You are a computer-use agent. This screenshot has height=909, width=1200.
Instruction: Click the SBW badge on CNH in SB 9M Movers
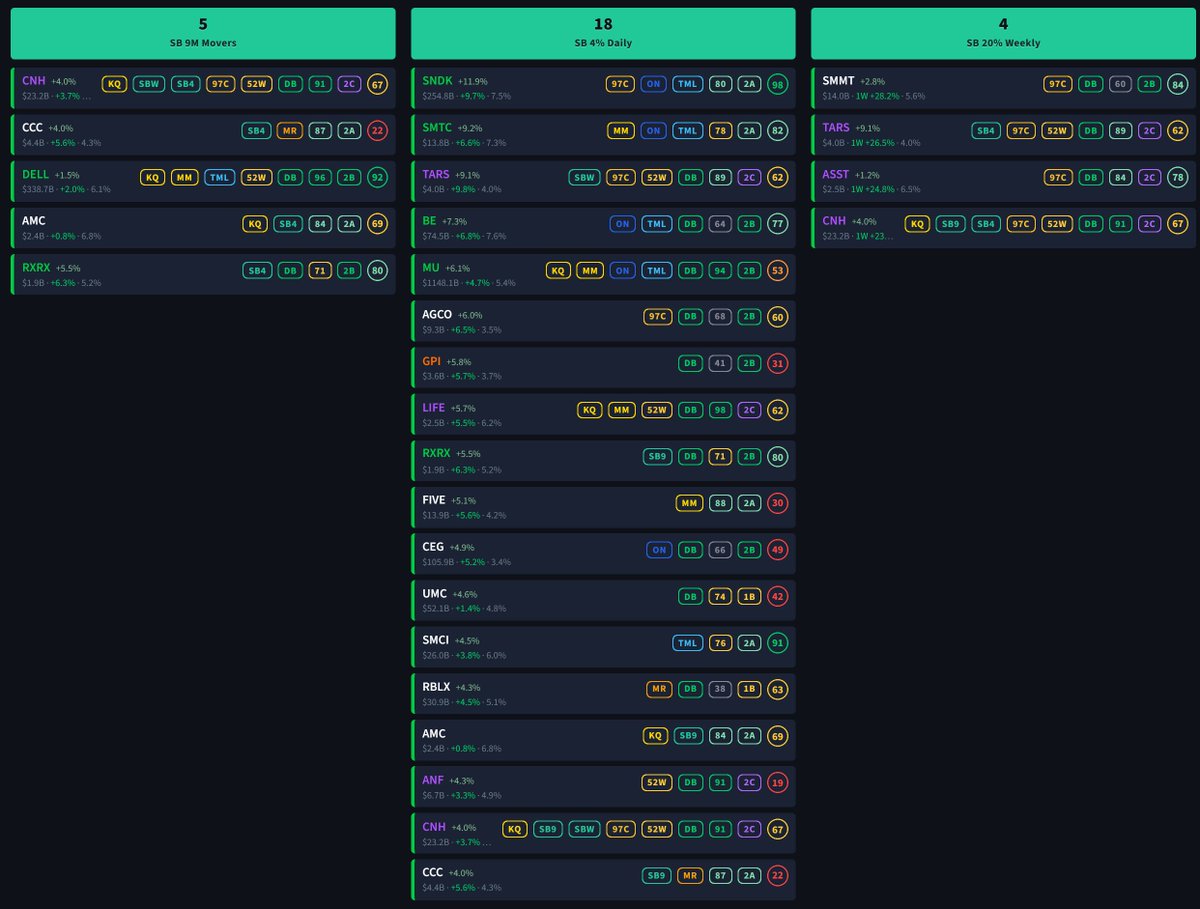coord(148,84)
